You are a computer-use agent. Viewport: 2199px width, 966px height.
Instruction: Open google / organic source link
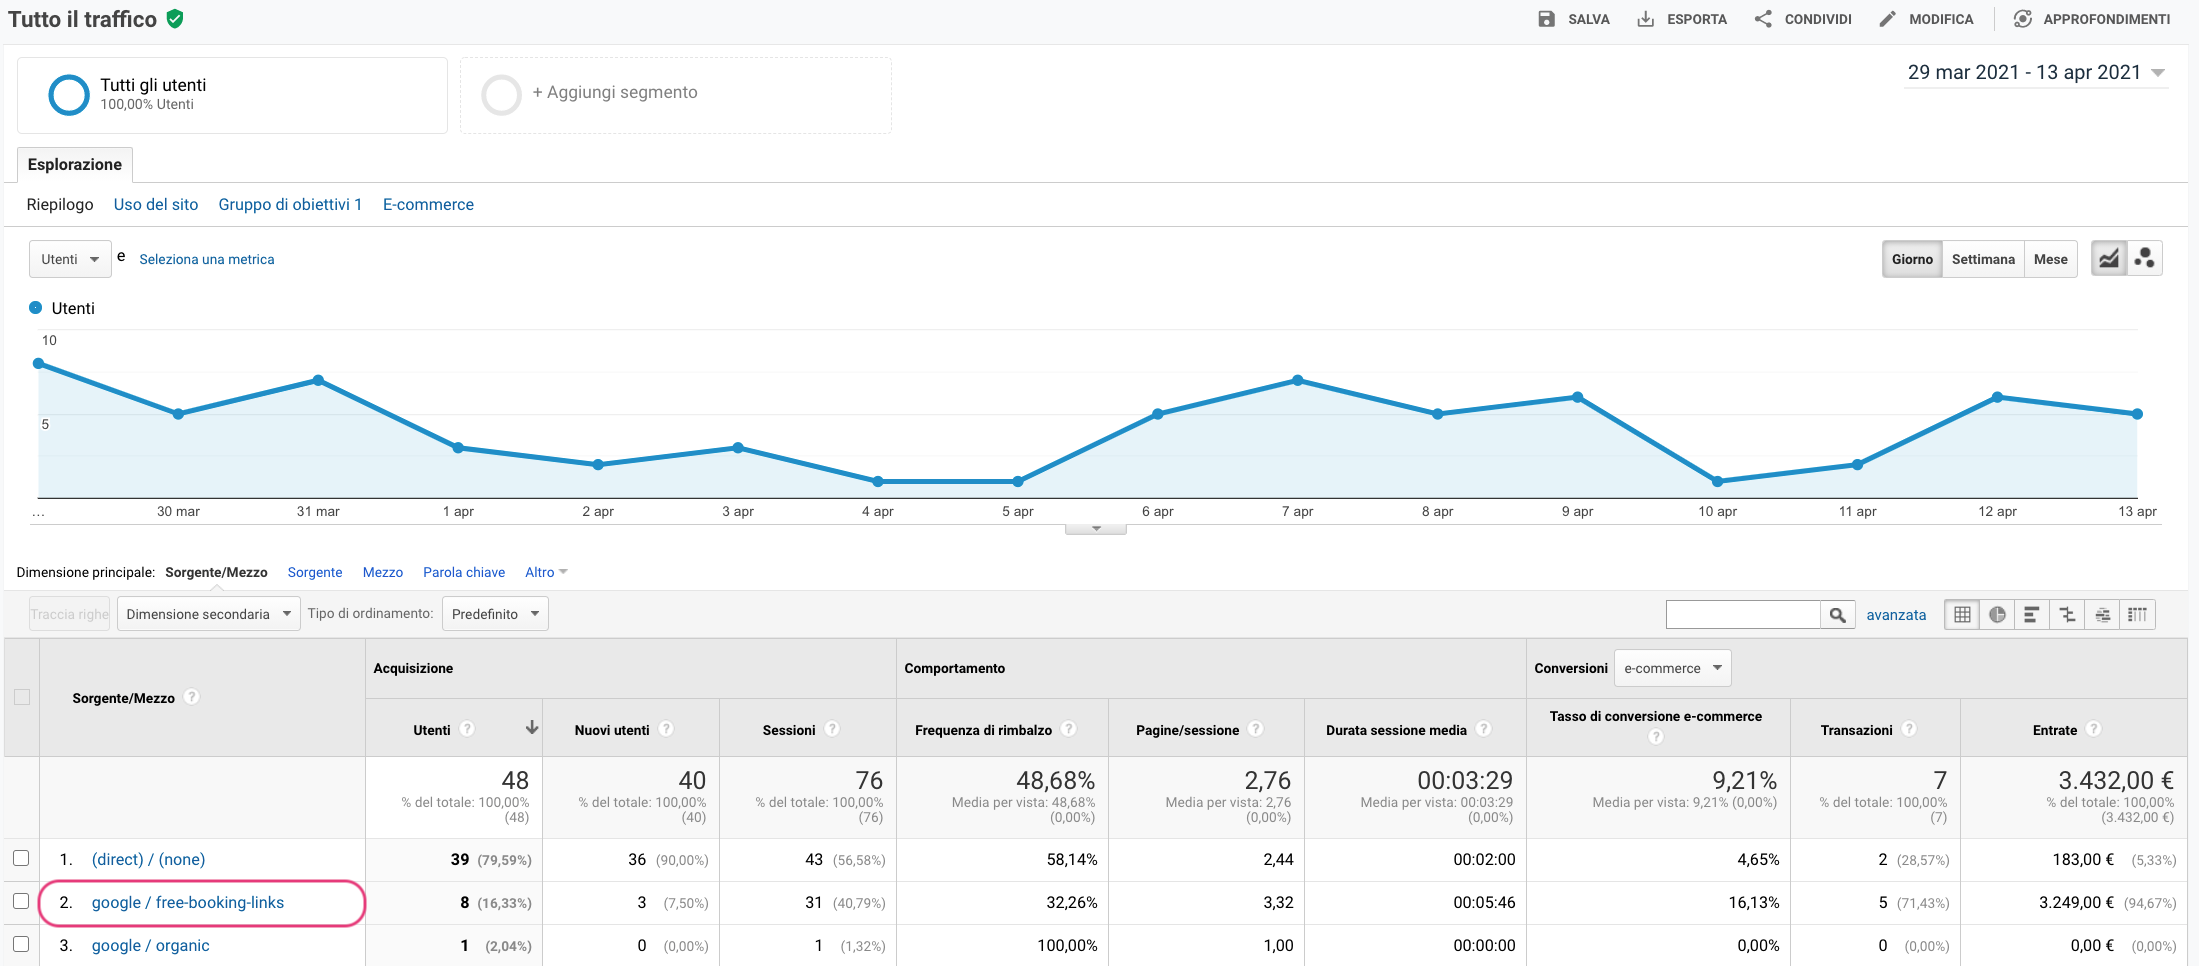[151, 945]
